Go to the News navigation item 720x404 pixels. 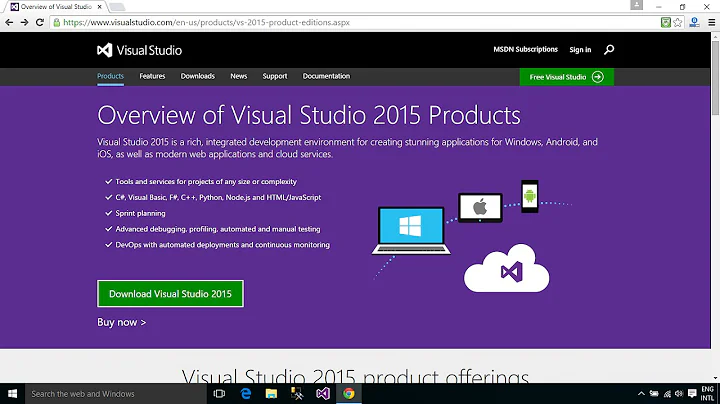click(239, 76)
